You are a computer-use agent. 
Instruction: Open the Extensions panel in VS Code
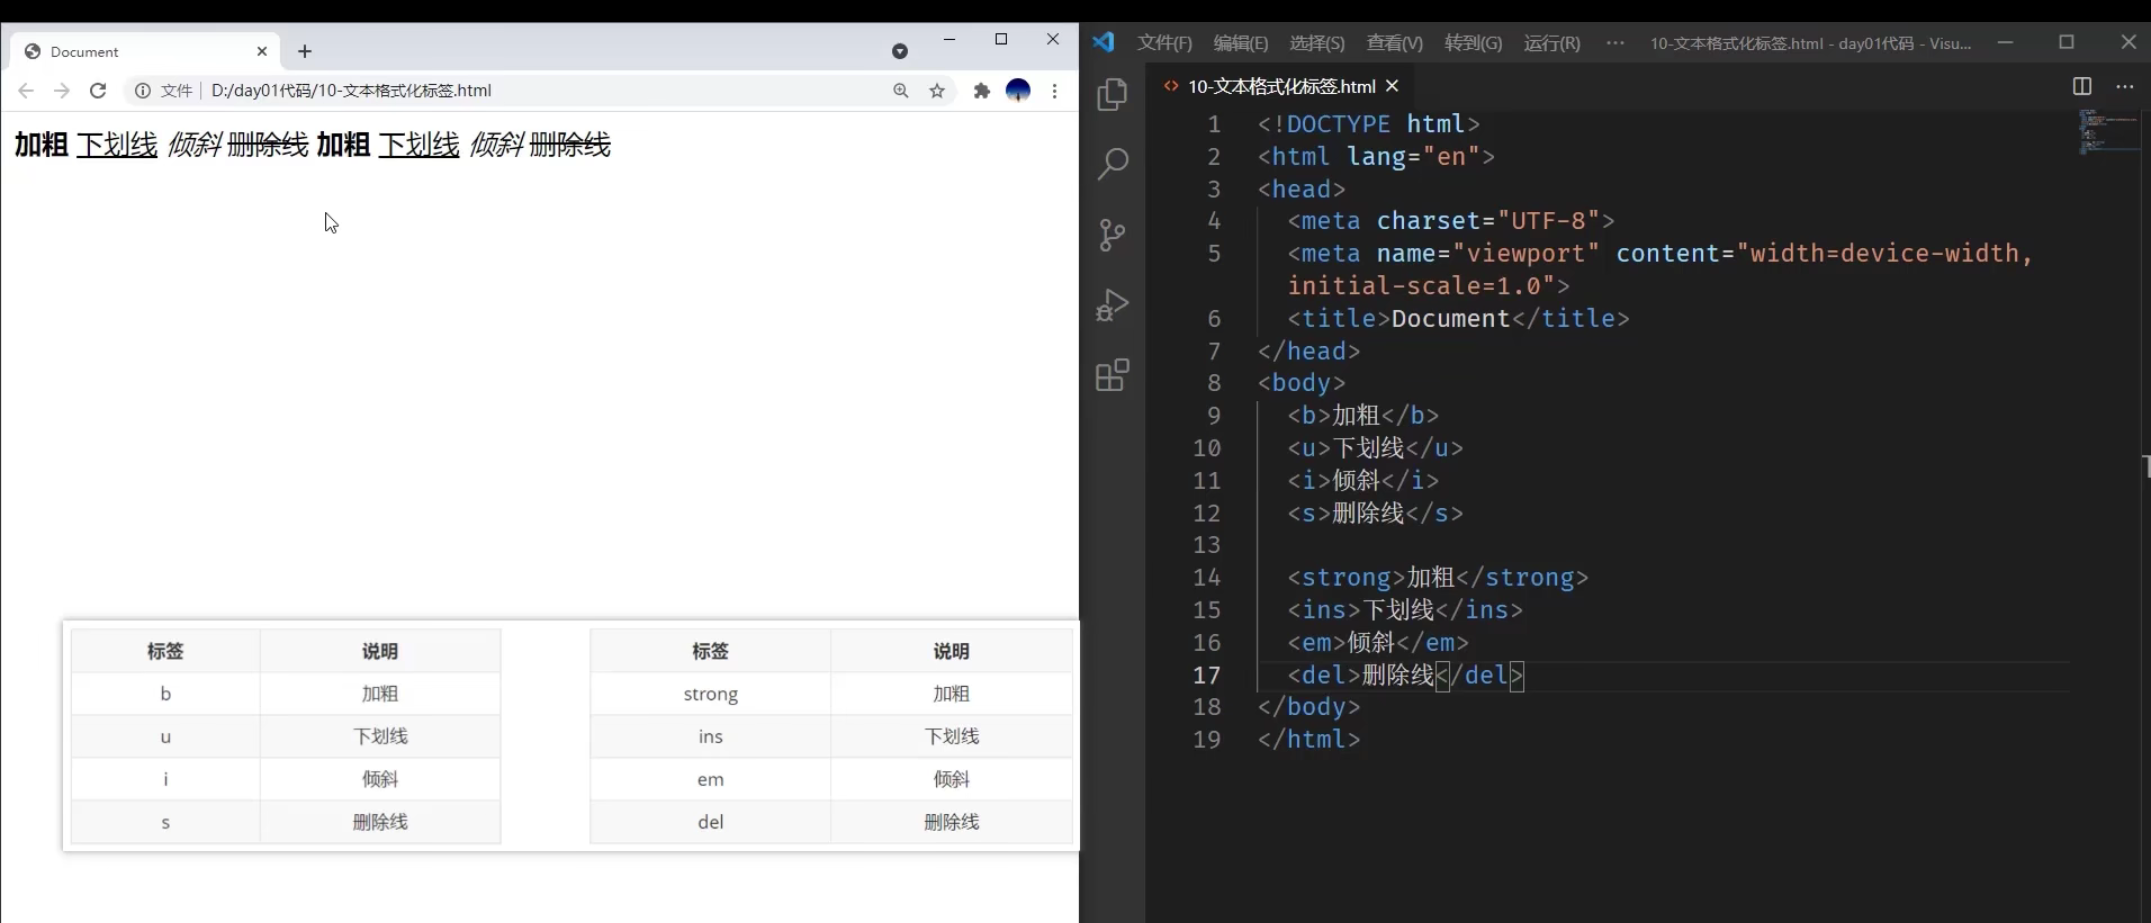click(x=1112, y=375)
